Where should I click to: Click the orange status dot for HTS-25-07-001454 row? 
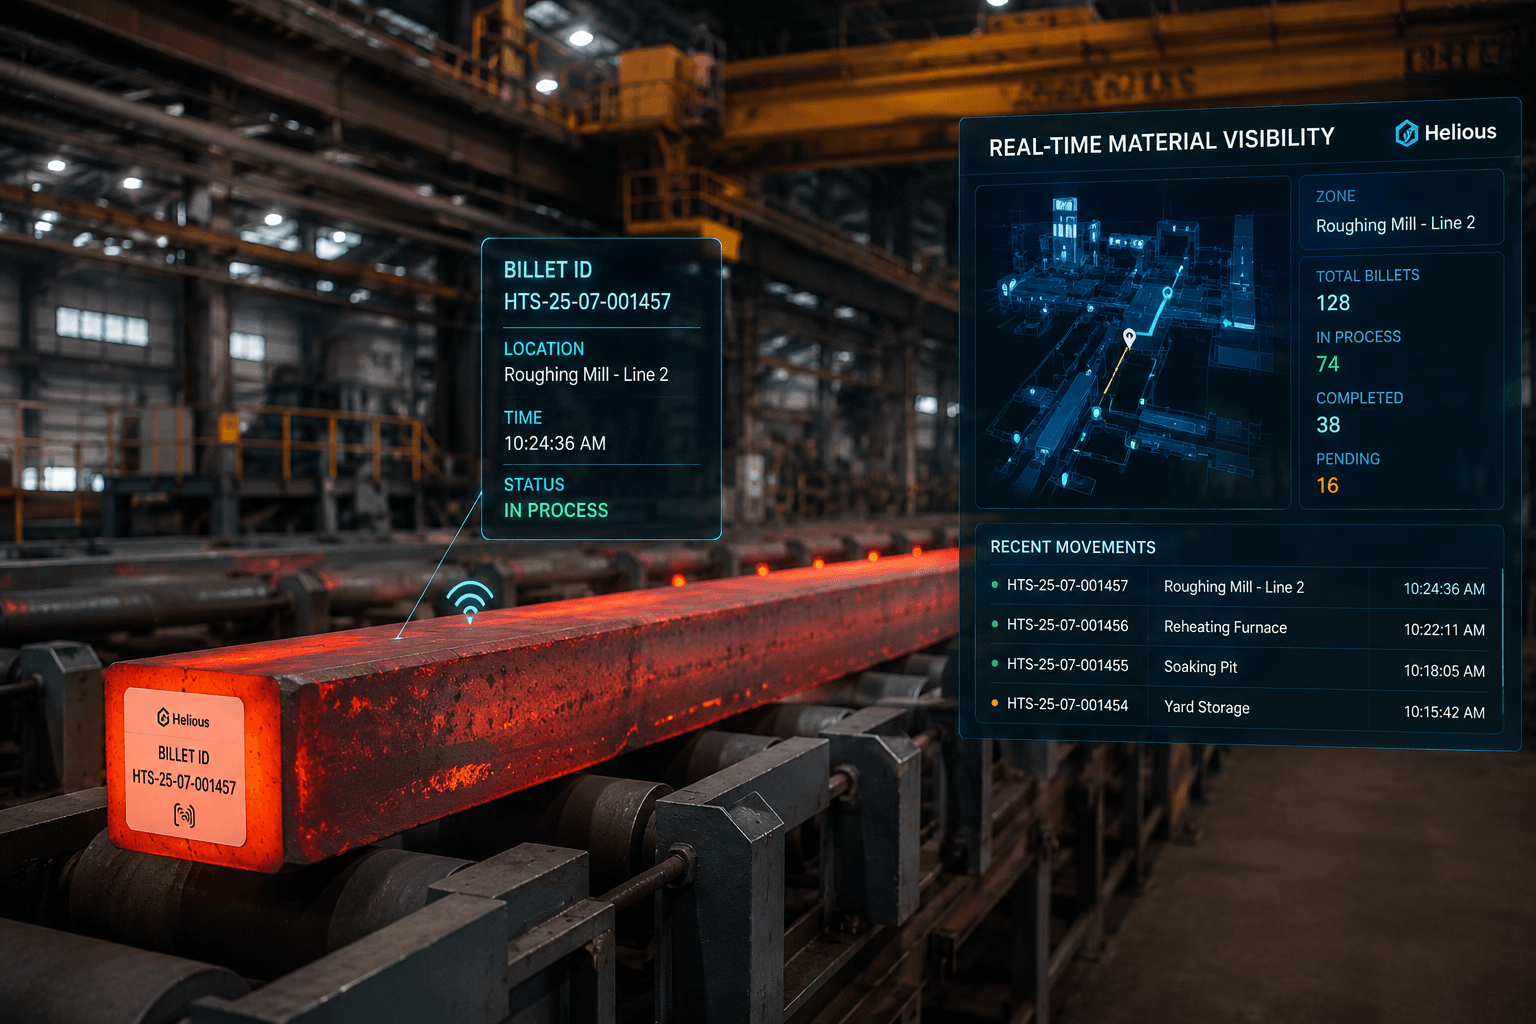[994, 703]
